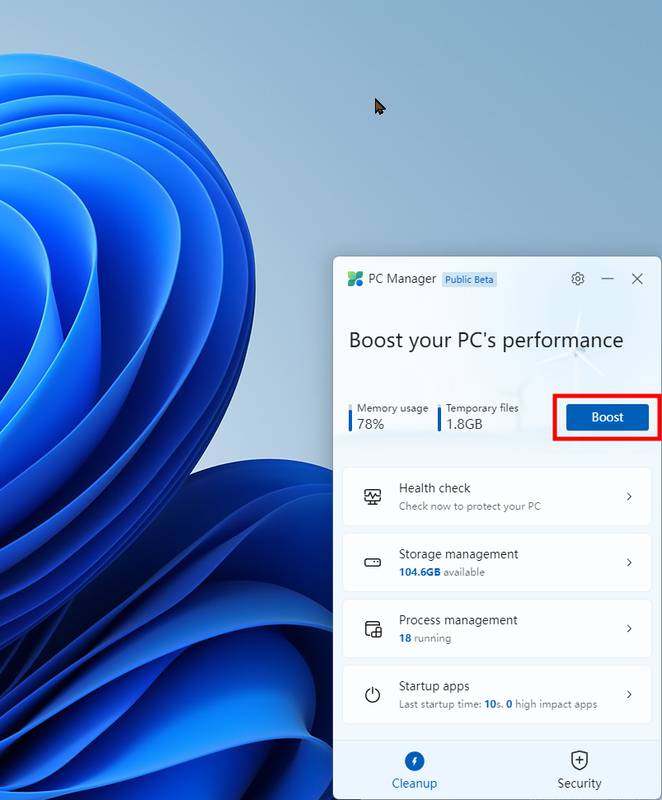This screenshot has height=800, width=662.
Task: Click the Memory usage 78% value
Action: tap(370, 424)
